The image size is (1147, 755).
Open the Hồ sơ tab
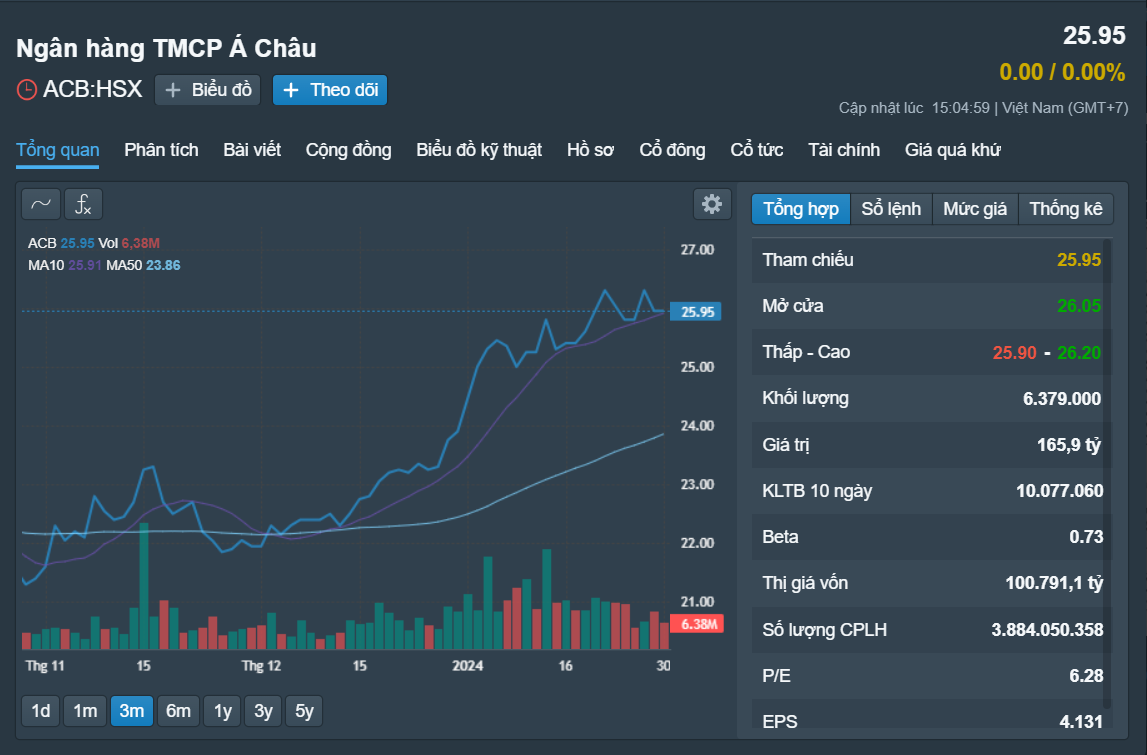pyautogui.click(x=590, y=150)
